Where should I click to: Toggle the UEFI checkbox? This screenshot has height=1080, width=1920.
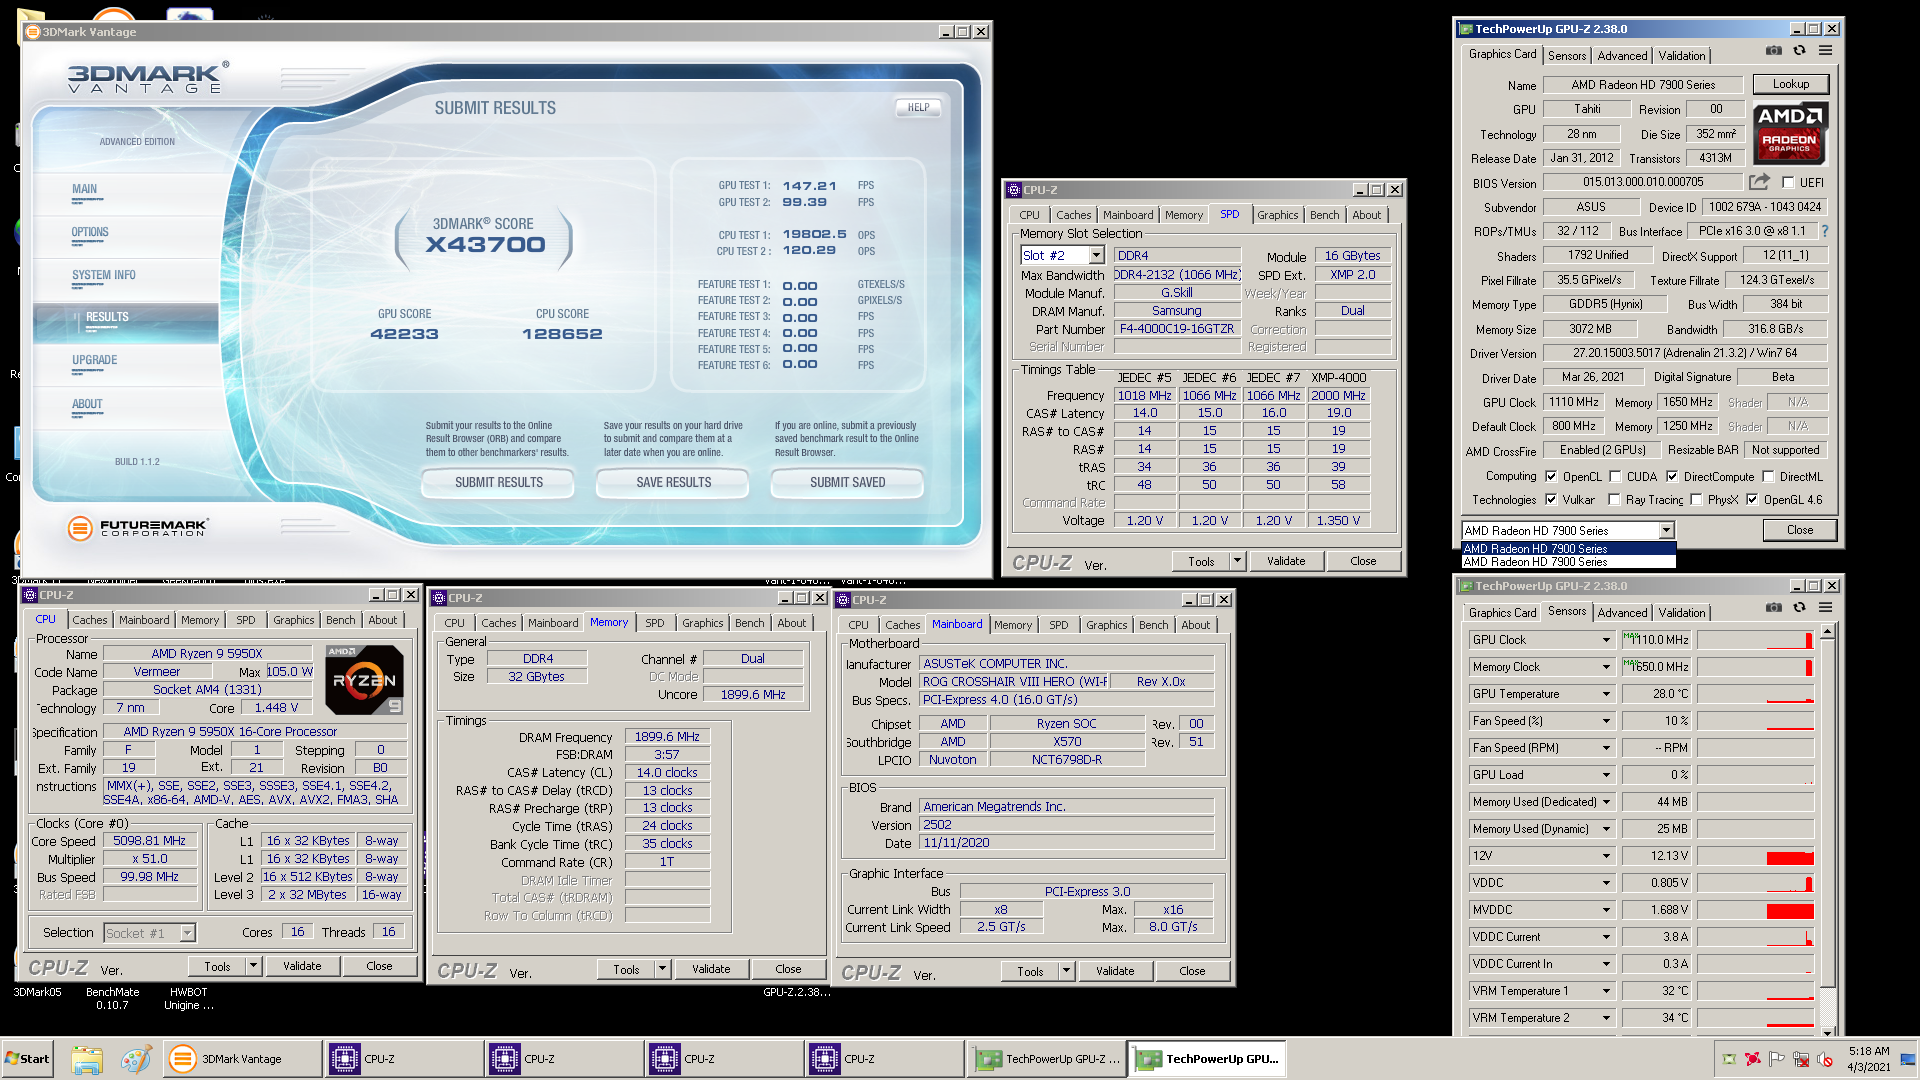click(1788, 182)
